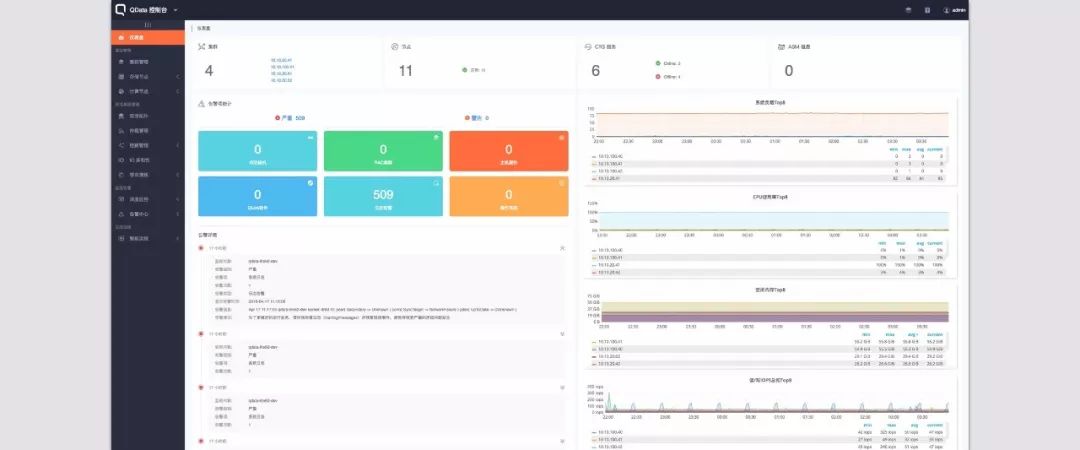Click the icon in the 509 card corner

coord(436,183)
